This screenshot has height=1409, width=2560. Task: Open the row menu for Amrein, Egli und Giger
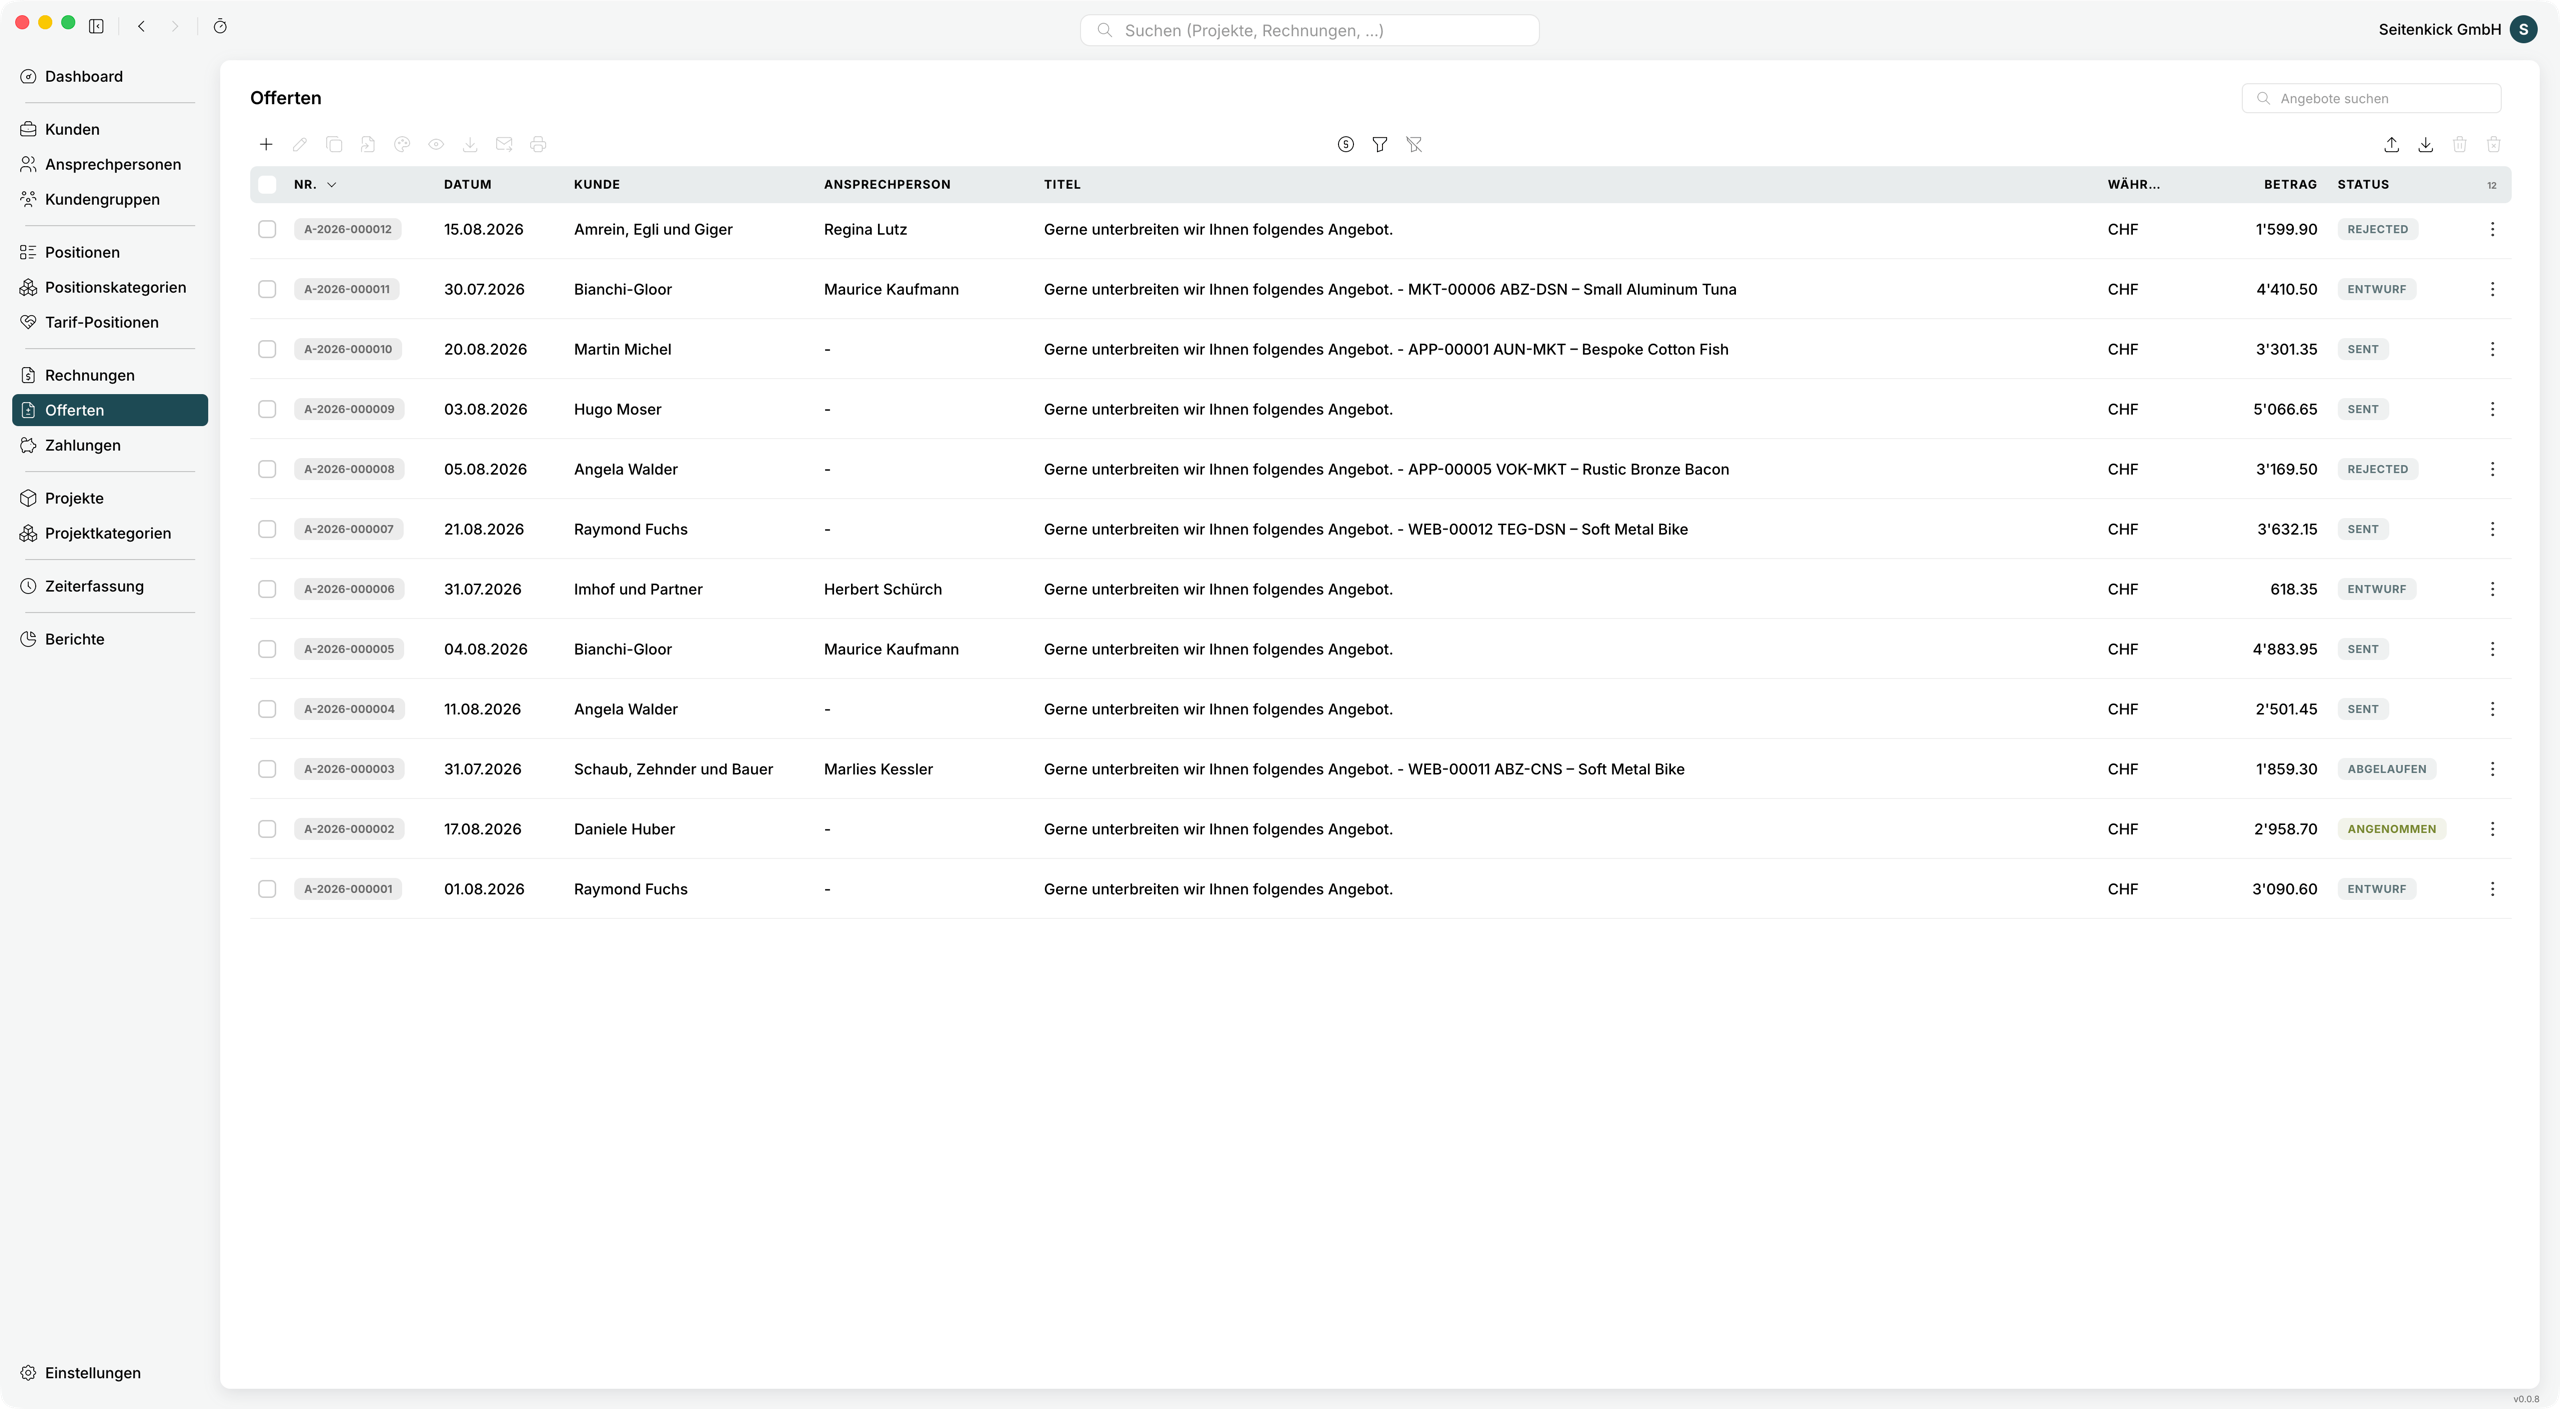(x=2492, y=229)
